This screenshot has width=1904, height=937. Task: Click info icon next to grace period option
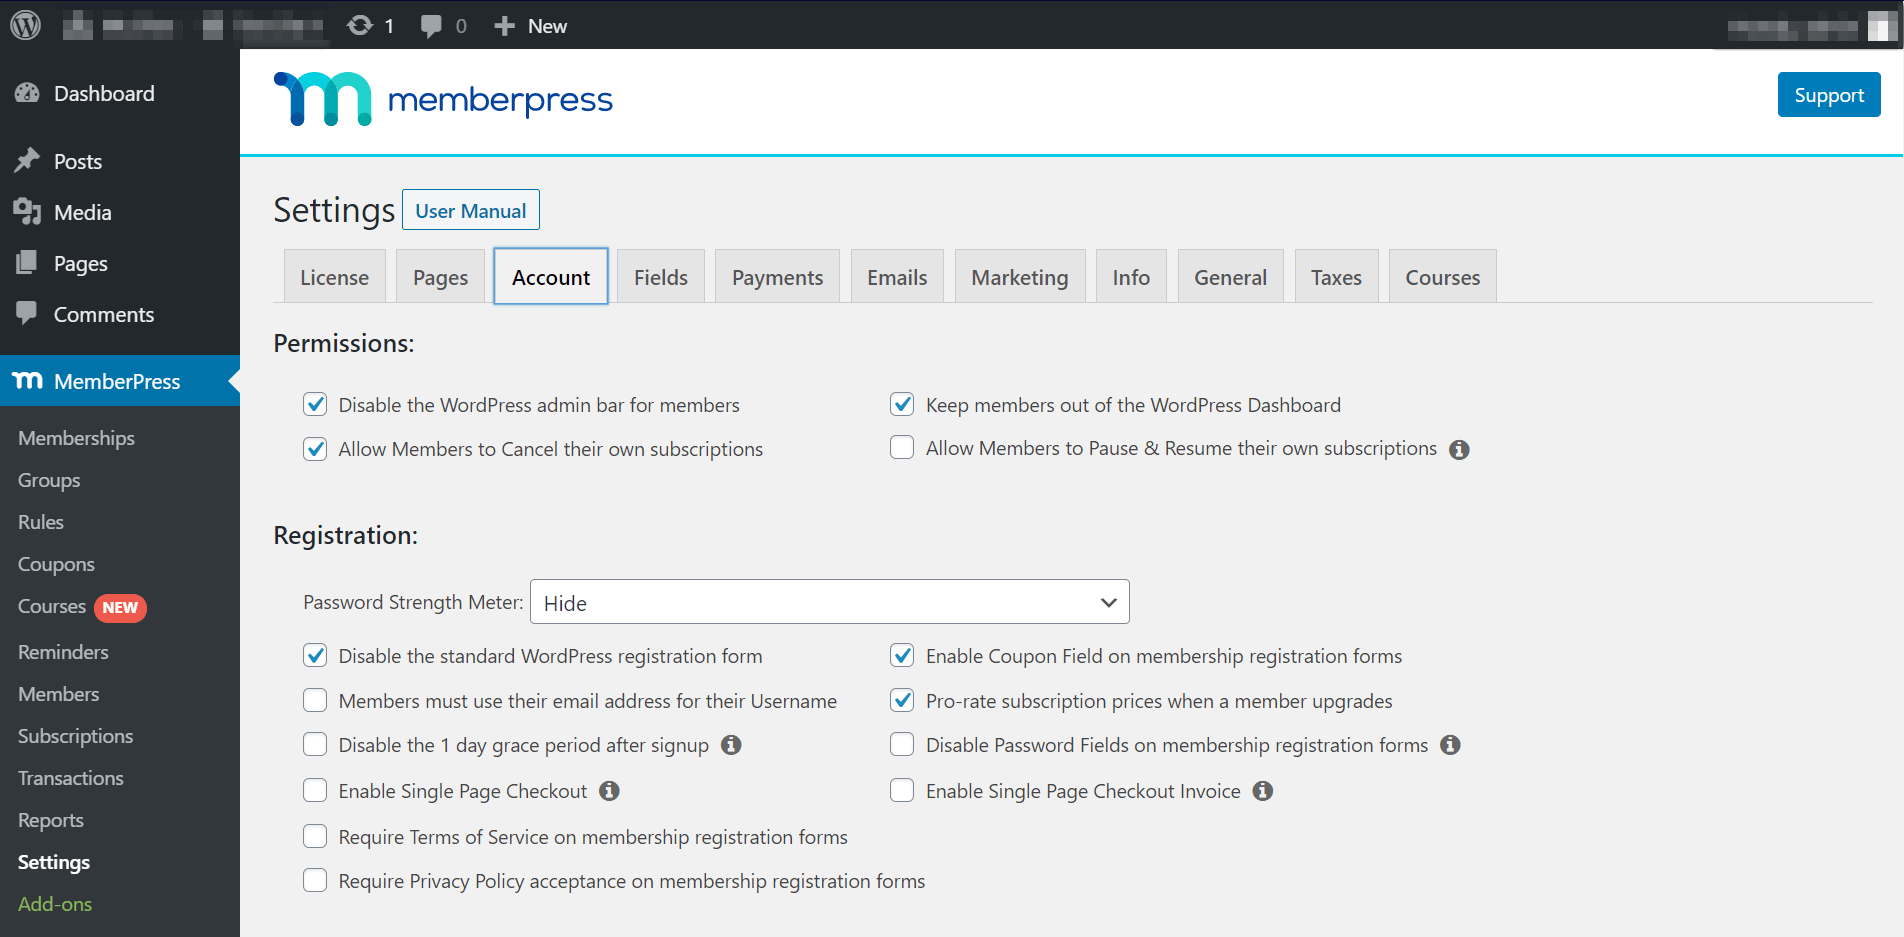731,745
